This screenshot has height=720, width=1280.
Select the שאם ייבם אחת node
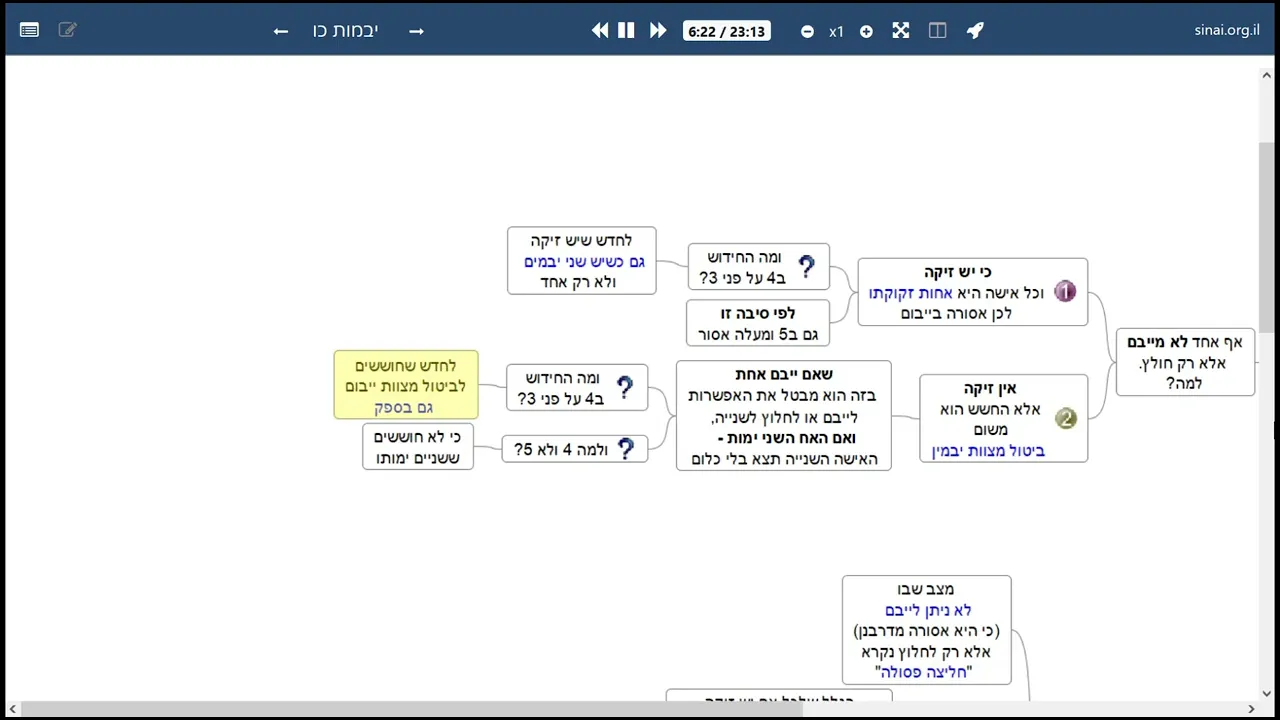point(783,416)
